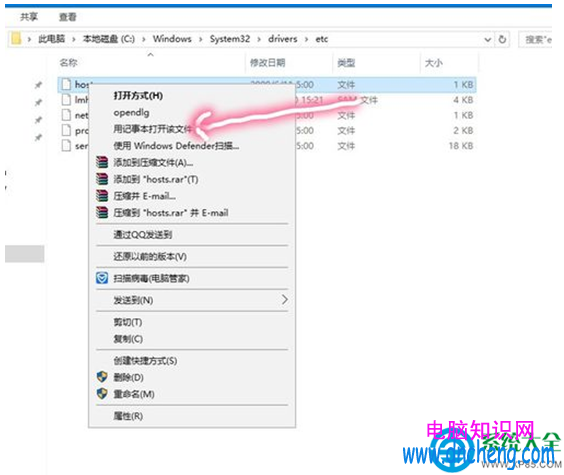Choose 添加到 "hosts.rar"(T) entry
The height and width of the screenshot is (475, 564).
point(156,179)
